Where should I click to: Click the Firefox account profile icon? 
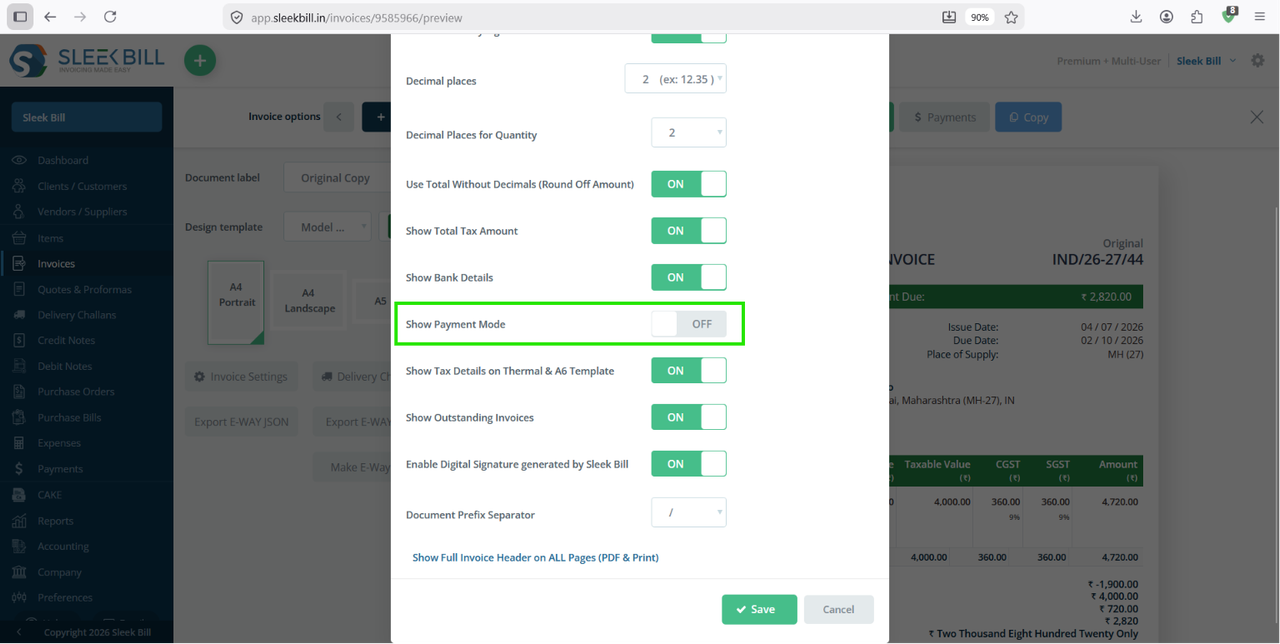(x=1166, y=17)
